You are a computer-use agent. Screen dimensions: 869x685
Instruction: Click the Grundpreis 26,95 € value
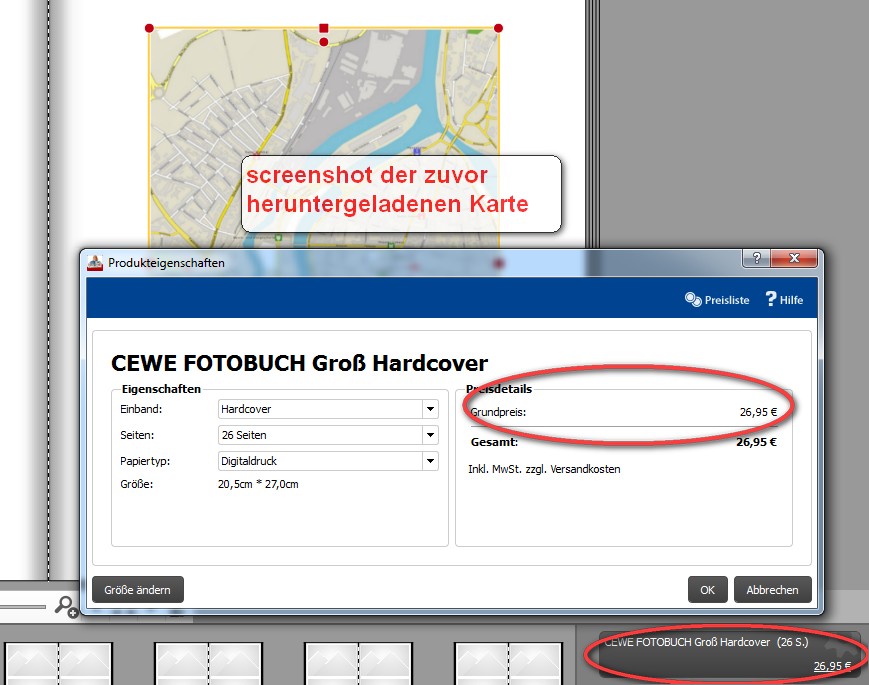[758, 412]
